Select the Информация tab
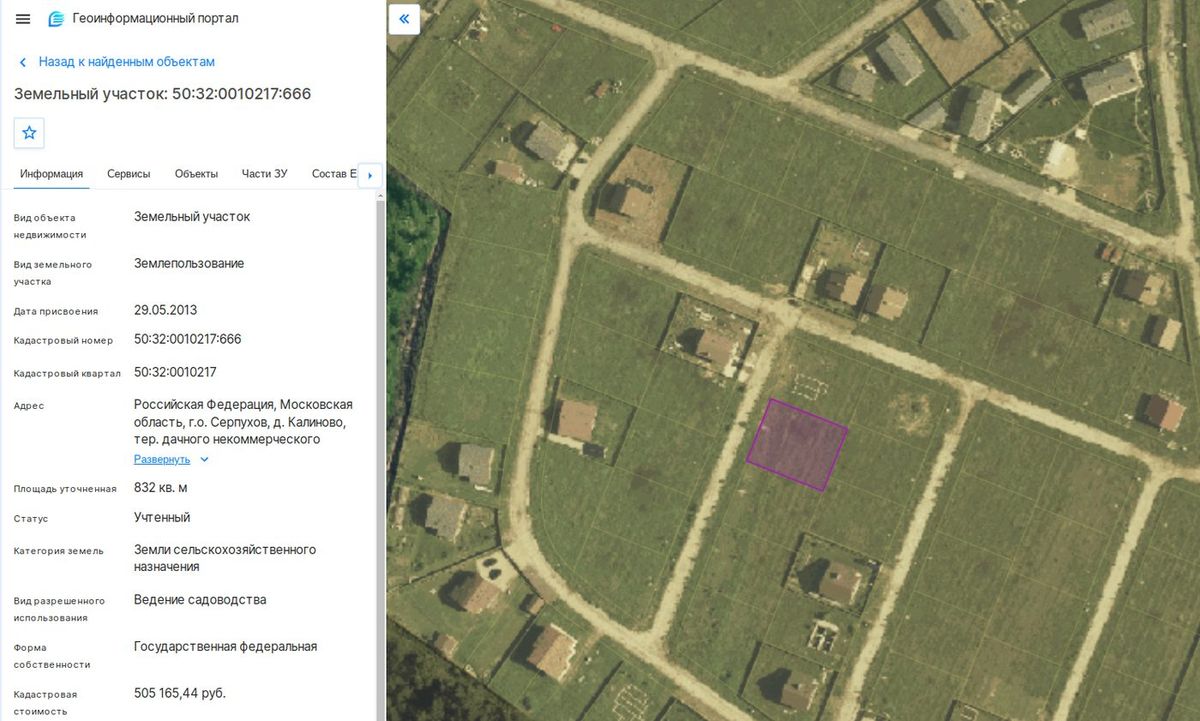Viewport: 1200px width, 721px height. click(51, 174)
